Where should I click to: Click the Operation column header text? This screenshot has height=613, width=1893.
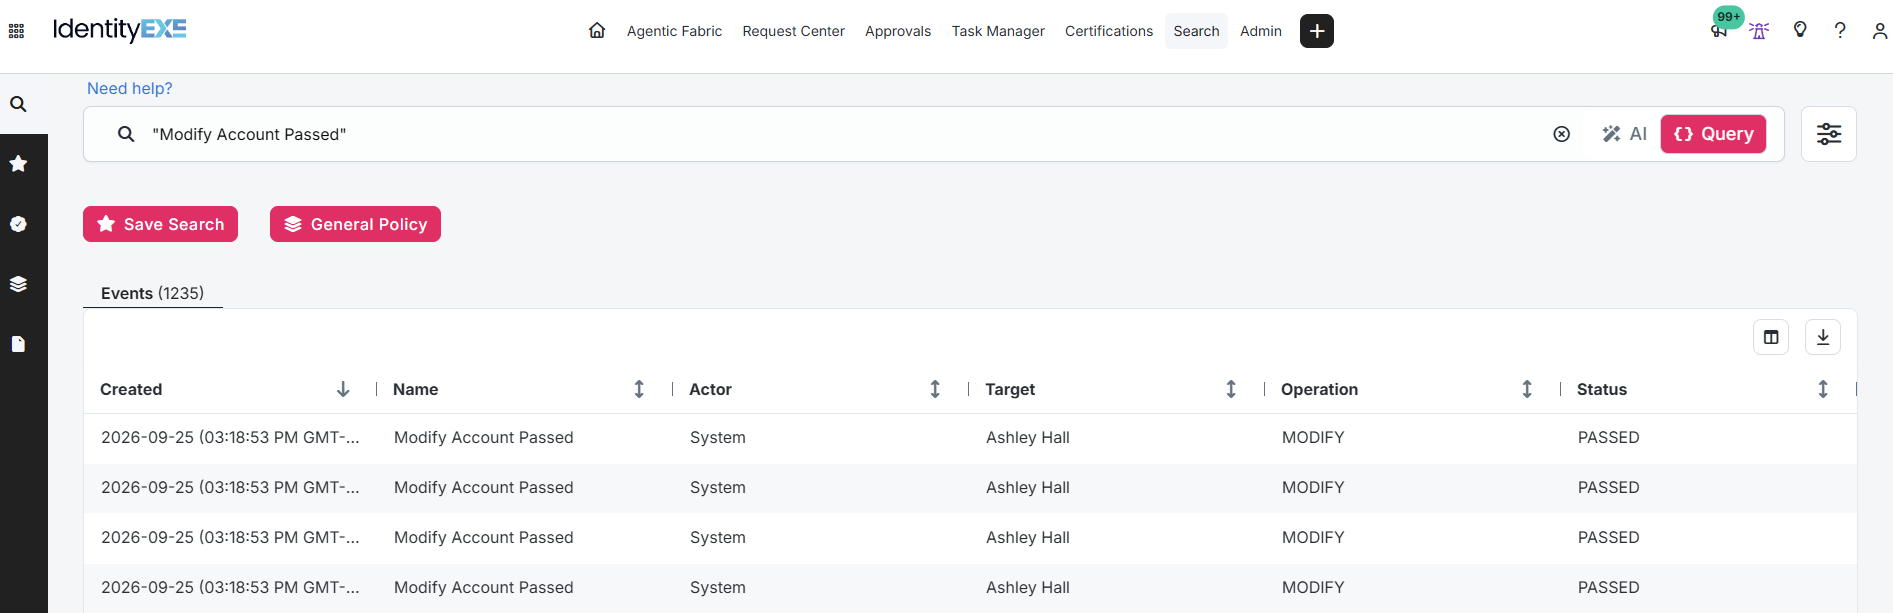1319,389
